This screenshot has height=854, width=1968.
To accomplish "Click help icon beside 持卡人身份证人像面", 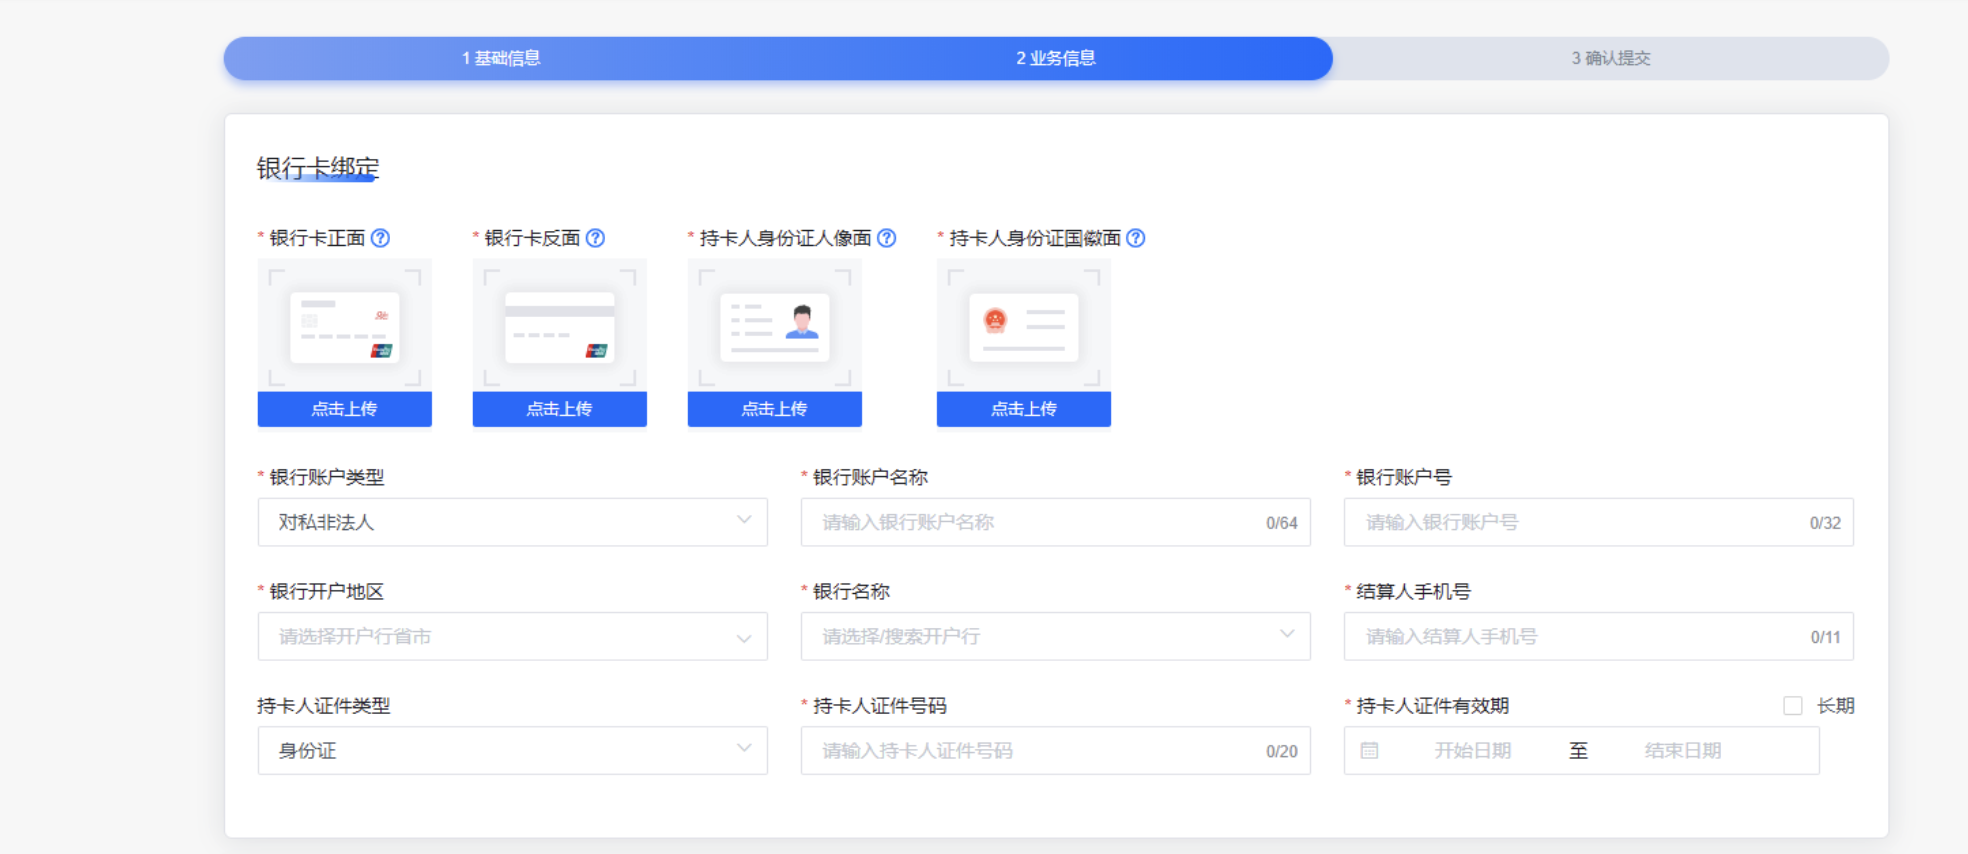I will pyautogui.click(x=886, y=238).
